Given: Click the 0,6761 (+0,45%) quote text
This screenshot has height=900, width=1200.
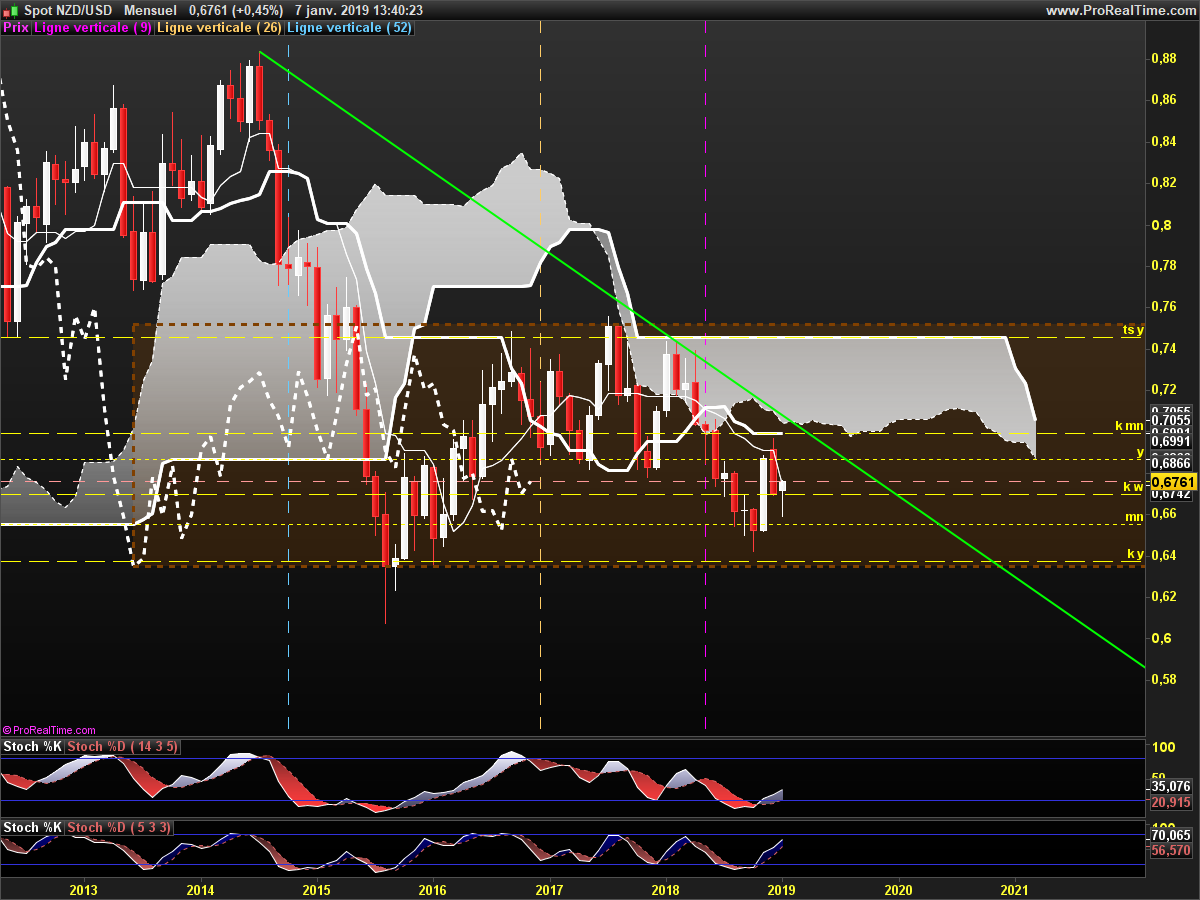Looking at the screenshot, I should 236,10.
